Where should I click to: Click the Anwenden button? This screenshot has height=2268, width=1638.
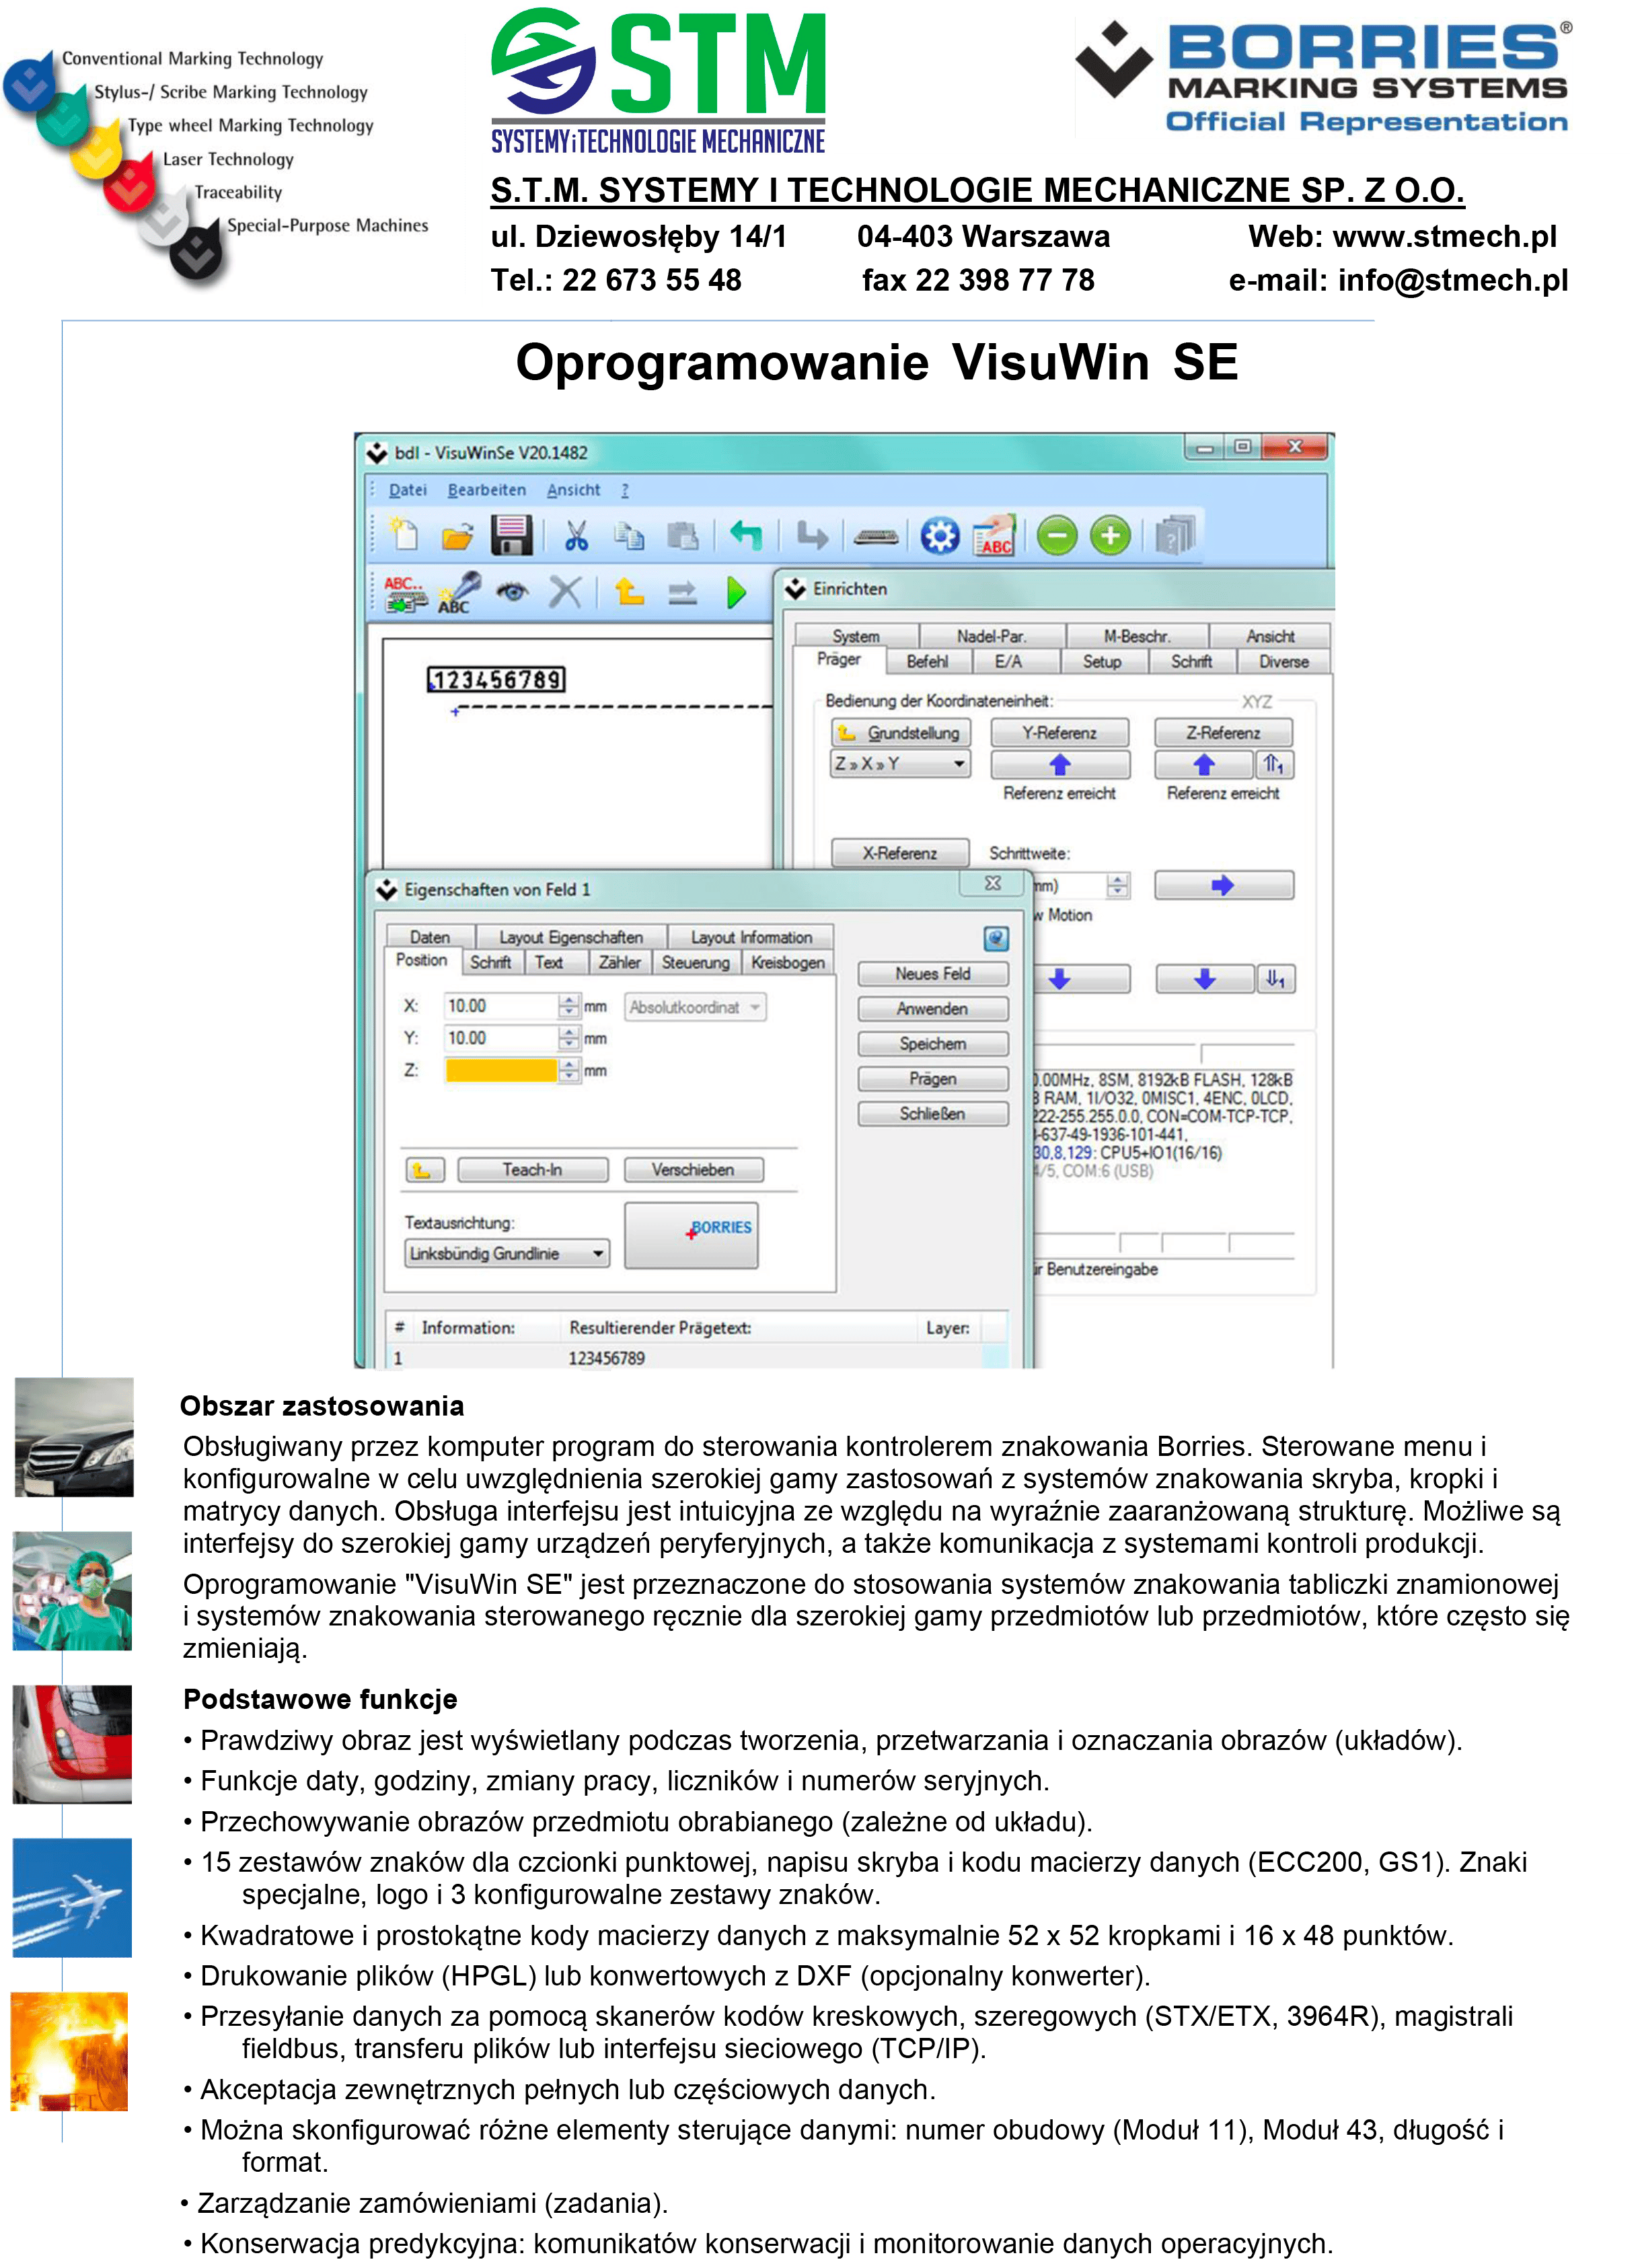coord(932,1008)
